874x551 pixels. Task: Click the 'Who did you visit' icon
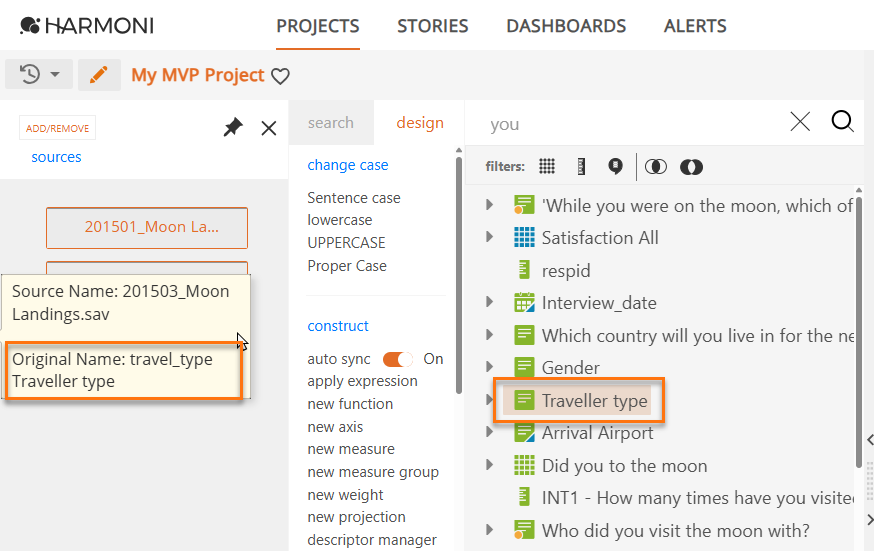click(524, 530)
